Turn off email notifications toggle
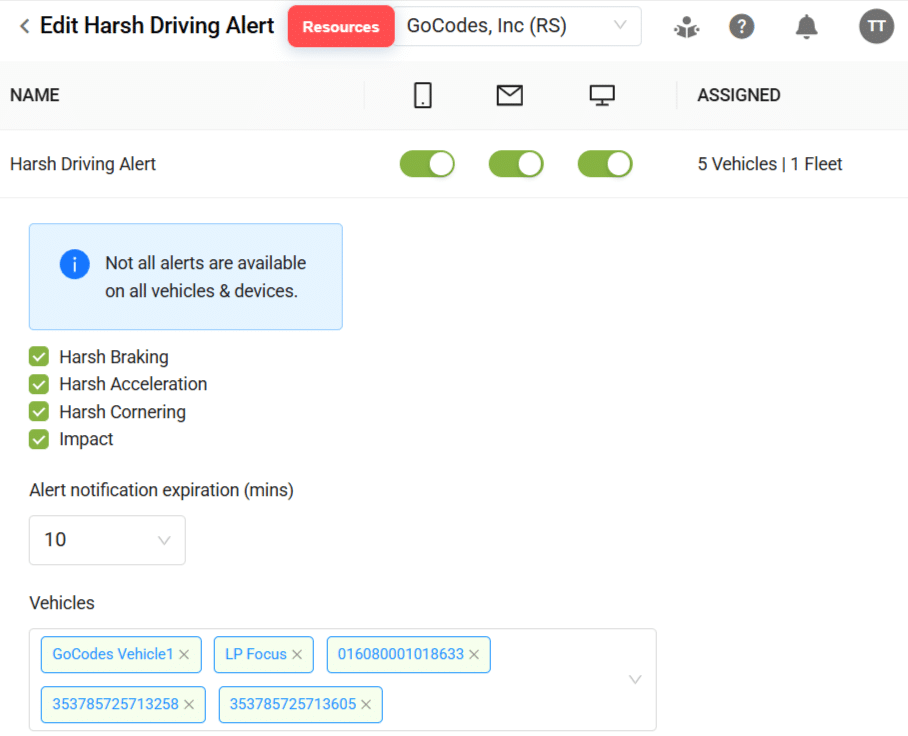The image size is (908, 736). [516, 163]
